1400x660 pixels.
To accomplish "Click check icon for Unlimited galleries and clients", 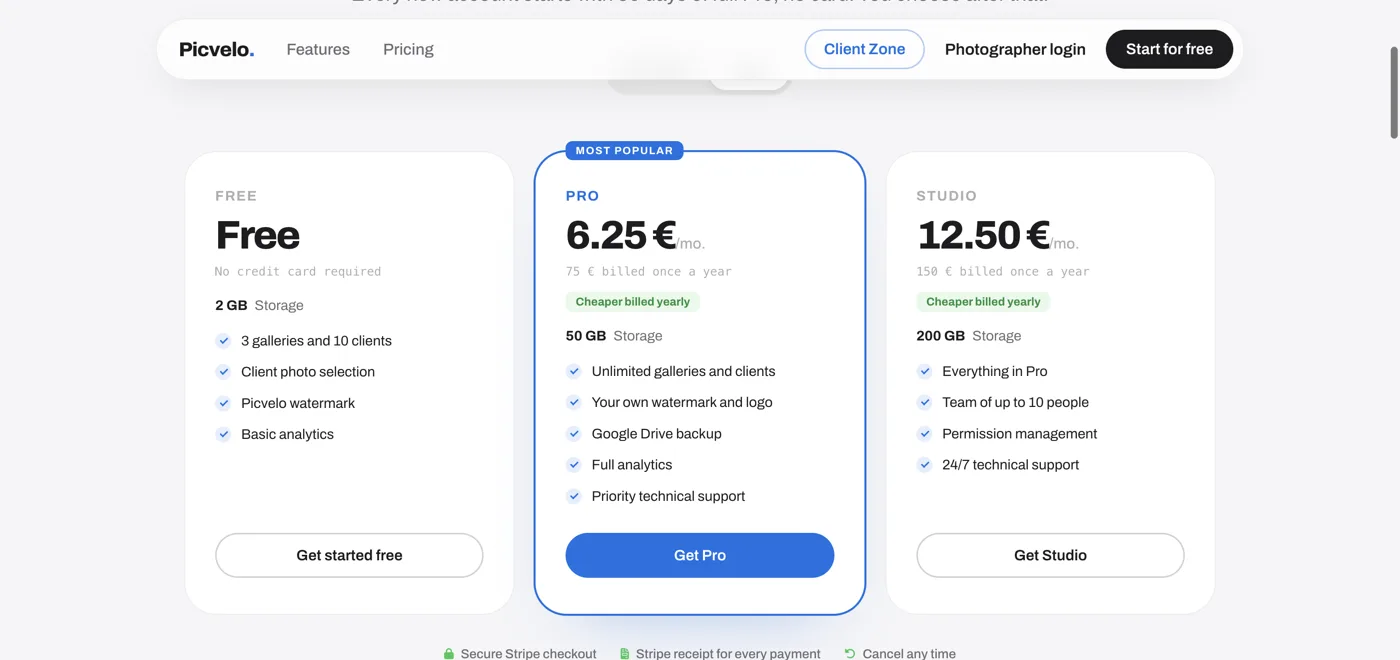I will tap(574, 371).
